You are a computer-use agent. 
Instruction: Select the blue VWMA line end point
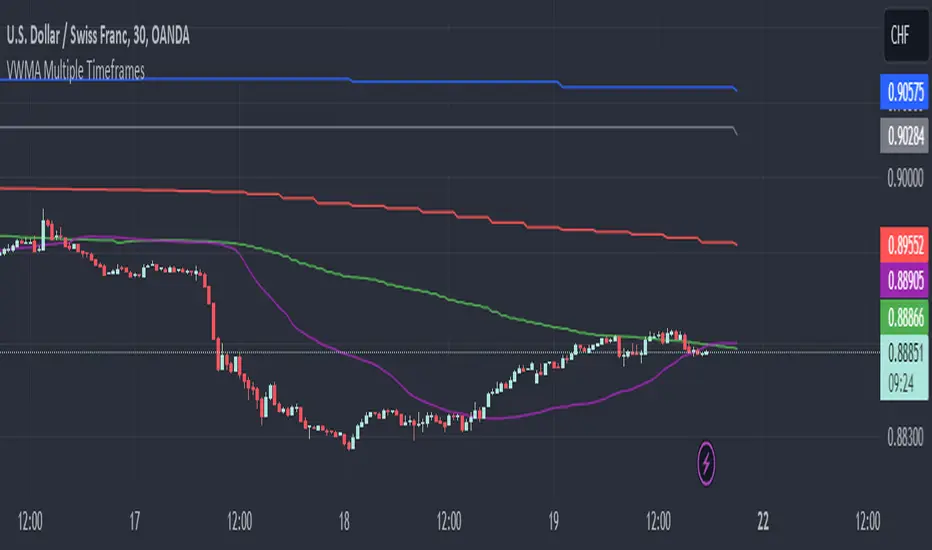pos(736,91)
